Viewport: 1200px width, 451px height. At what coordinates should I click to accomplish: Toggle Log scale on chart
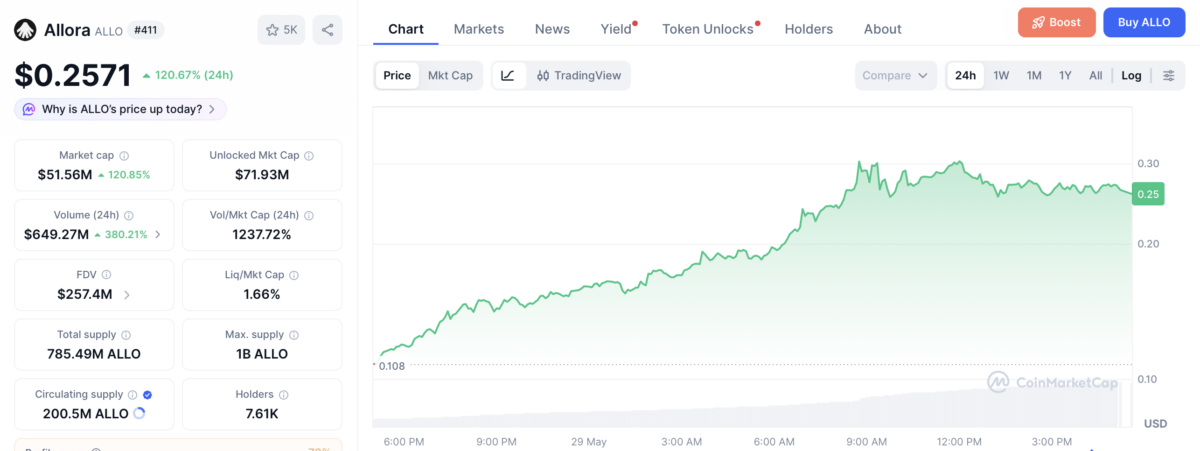(x=1131, y=75)
